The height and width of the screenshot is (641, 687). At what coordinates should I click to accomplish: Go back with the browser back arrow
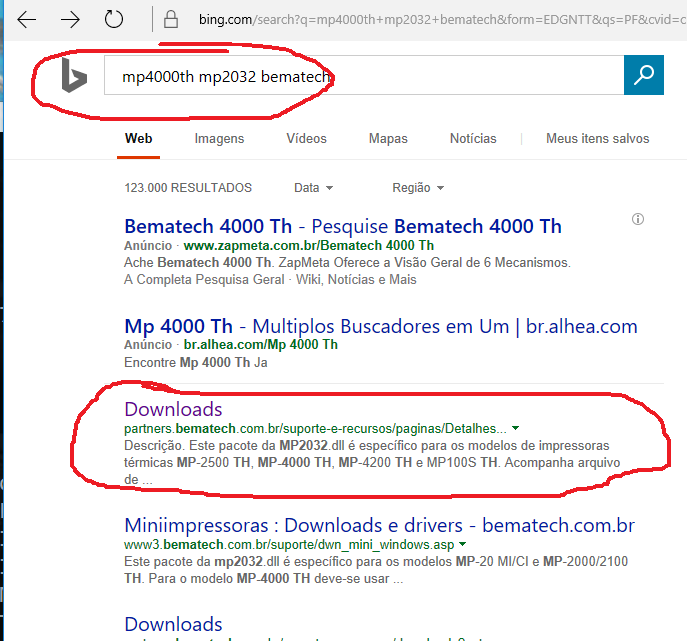pyautogui.click(x=27, y=20)
